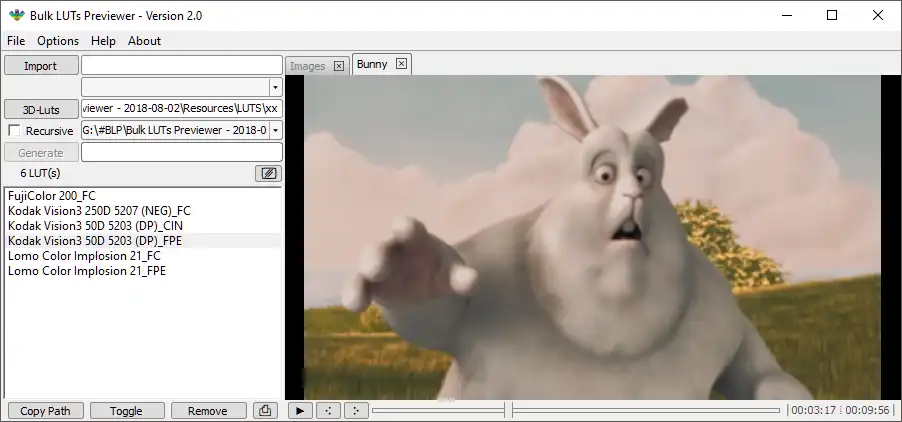Click the video timeline seek bar

point(576,411)
